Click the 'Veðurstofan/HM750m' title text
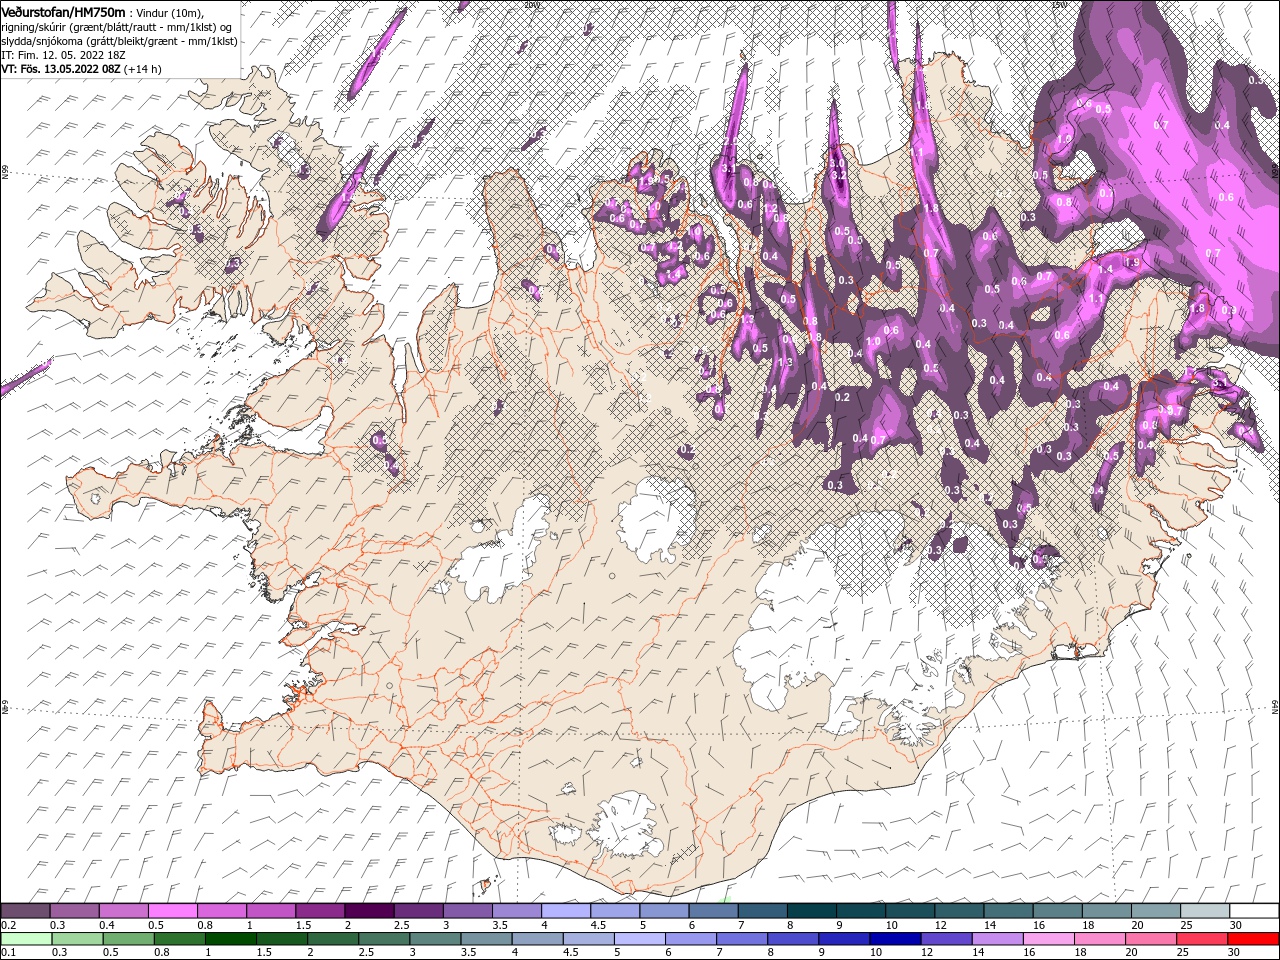This screenshot has width=1280, height=960. pyautogui.click(x=63, y=11)
